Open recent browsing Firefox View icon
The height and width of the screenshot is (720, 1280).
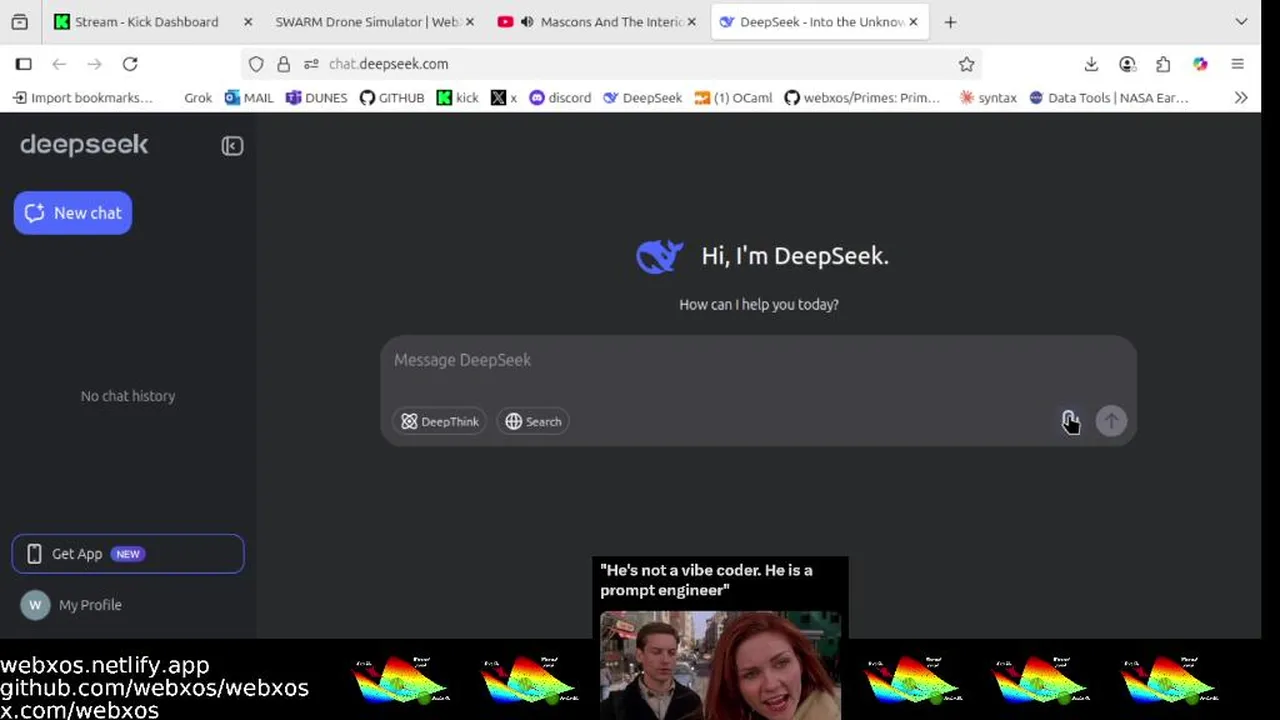(x=20, y=21)
